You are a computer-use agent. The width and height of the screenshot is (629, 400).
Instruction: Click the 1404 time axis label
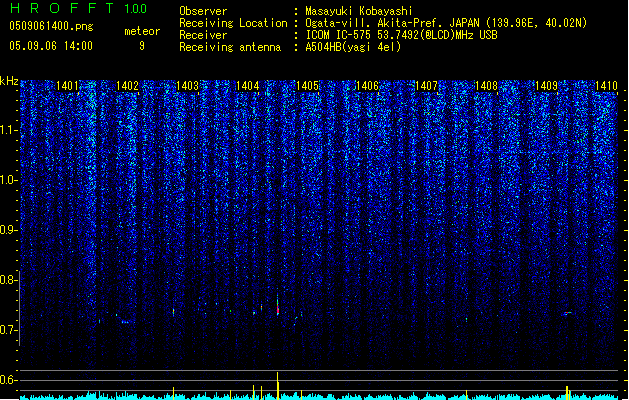point(248,86)
